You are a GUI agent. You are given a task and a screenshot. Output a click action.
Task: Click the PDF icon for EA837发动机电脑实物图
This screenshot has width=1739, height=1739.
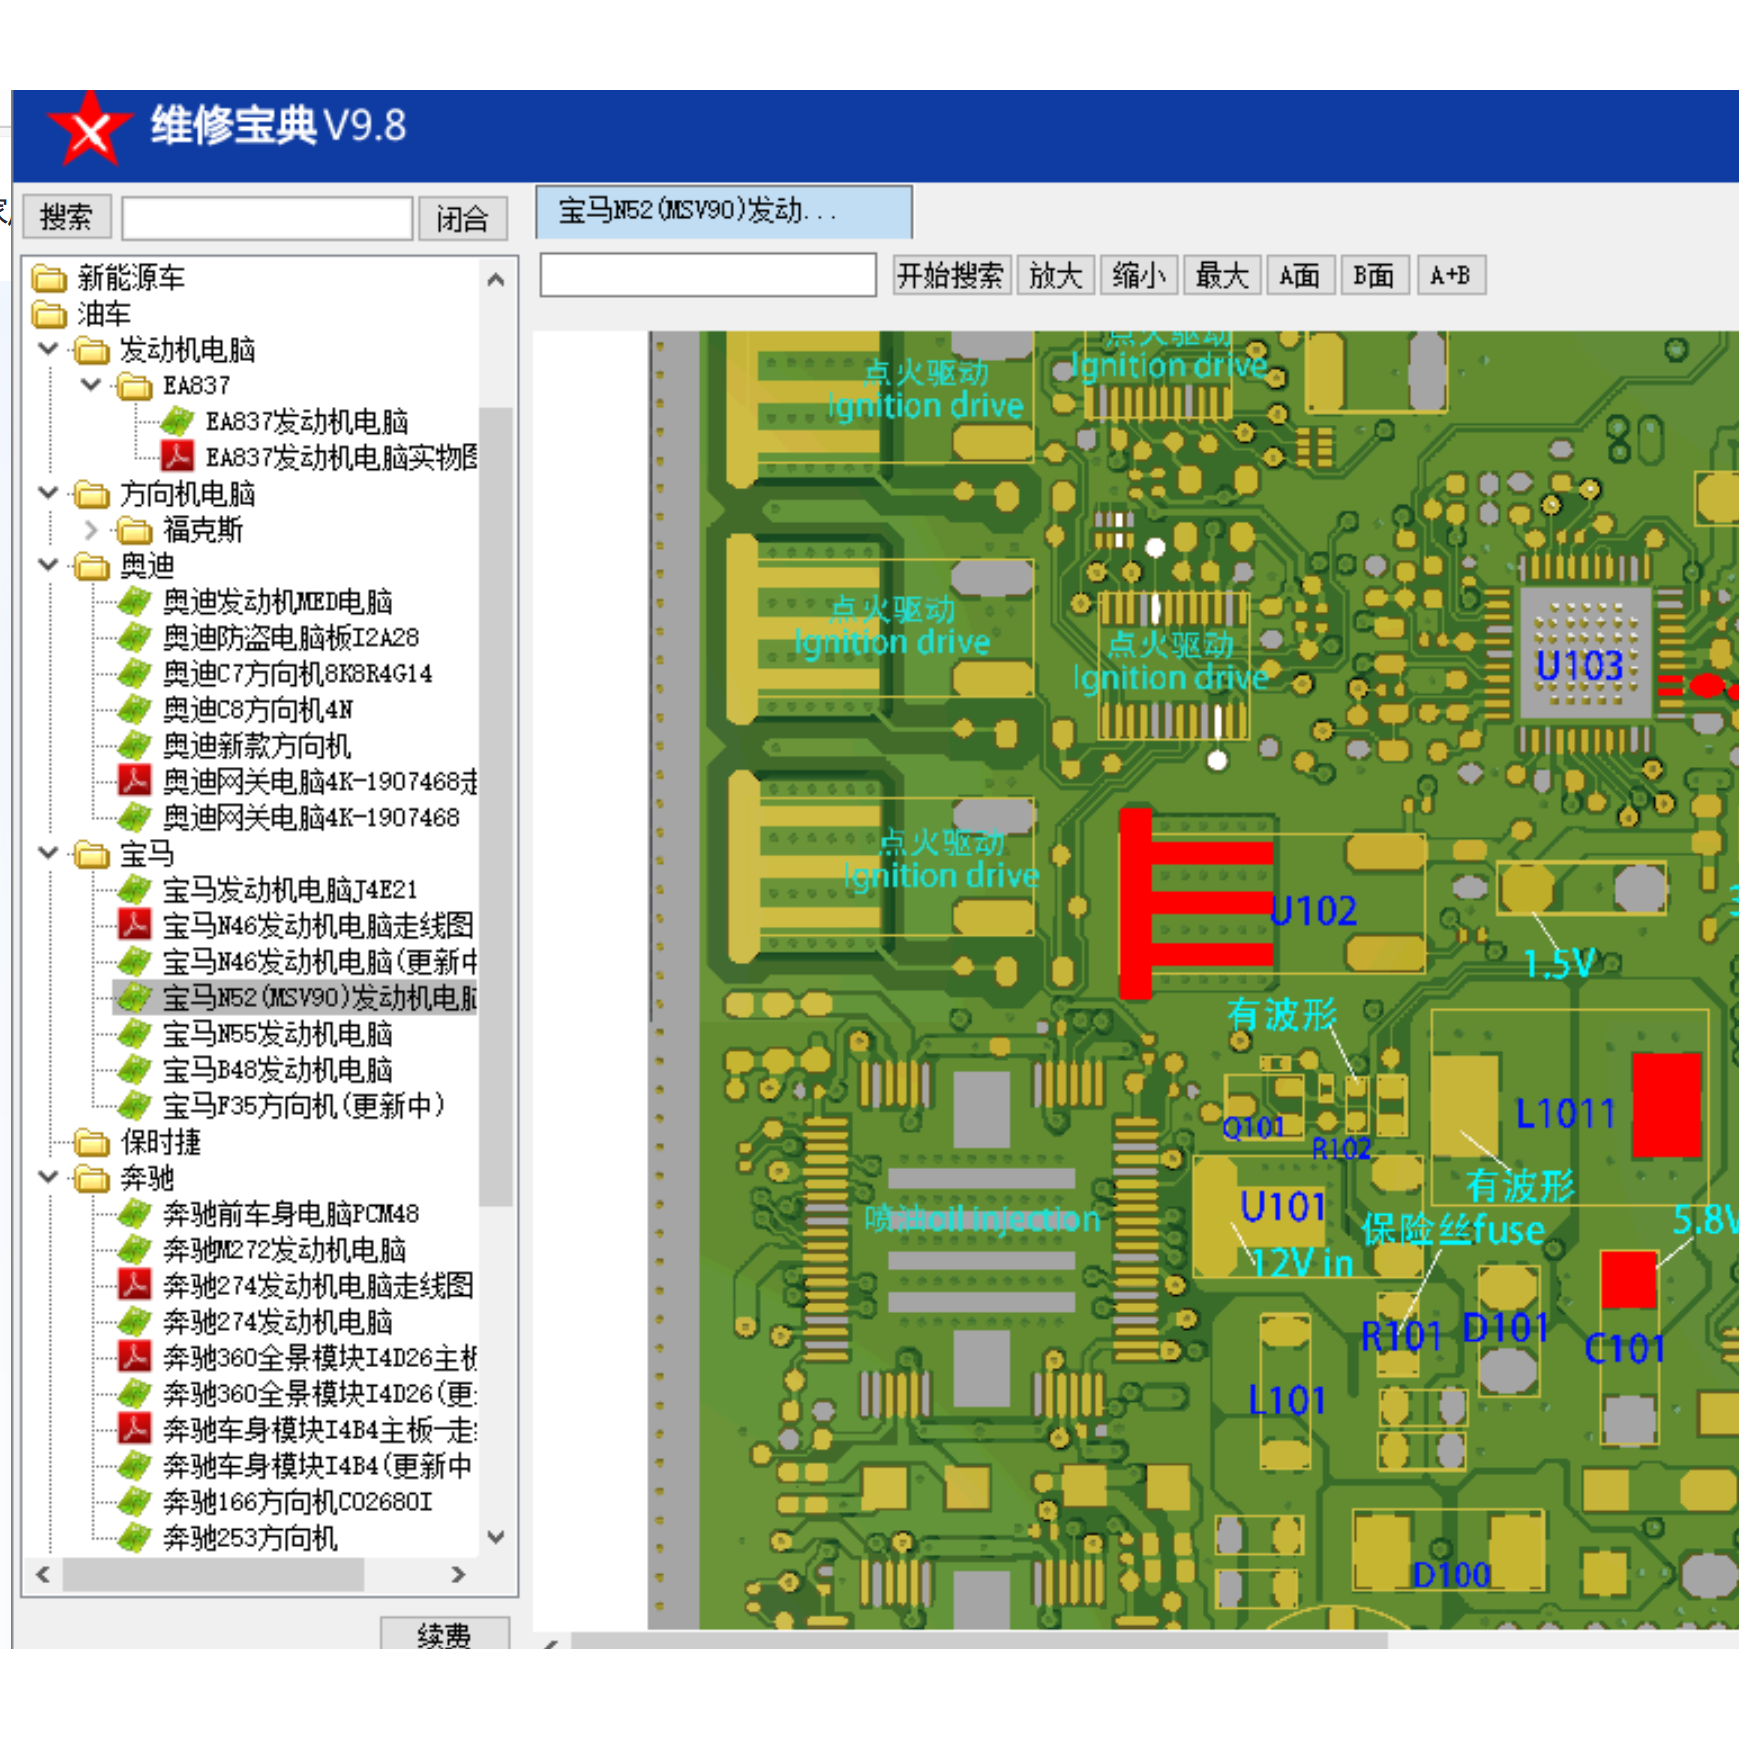[177, 456]
